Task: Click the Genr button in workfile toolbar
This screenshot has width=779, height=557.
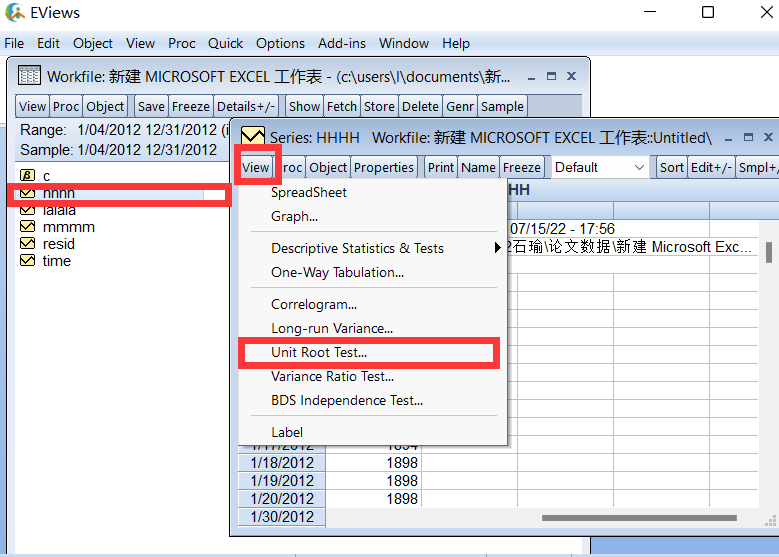Action: (x=460, y=106)
